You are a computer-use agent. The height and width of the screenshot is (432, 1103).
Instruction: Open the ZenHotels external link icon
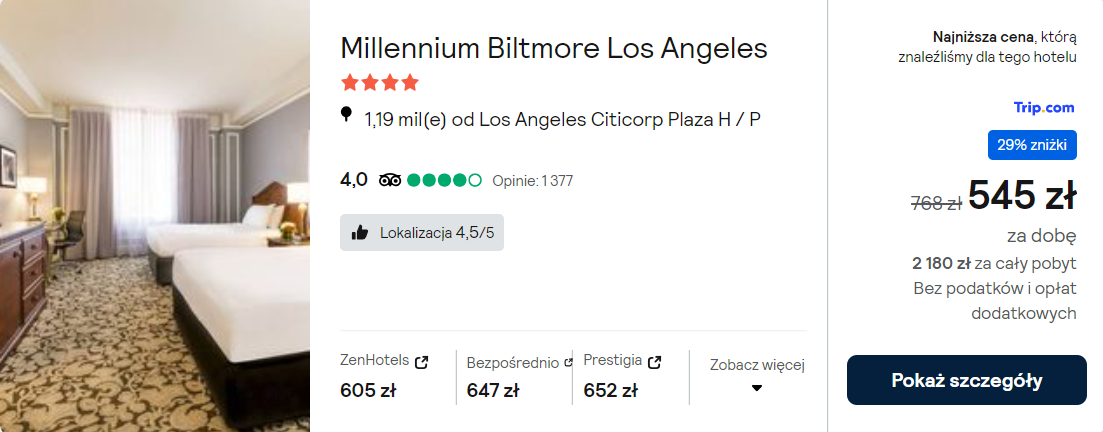click(421, 362)
